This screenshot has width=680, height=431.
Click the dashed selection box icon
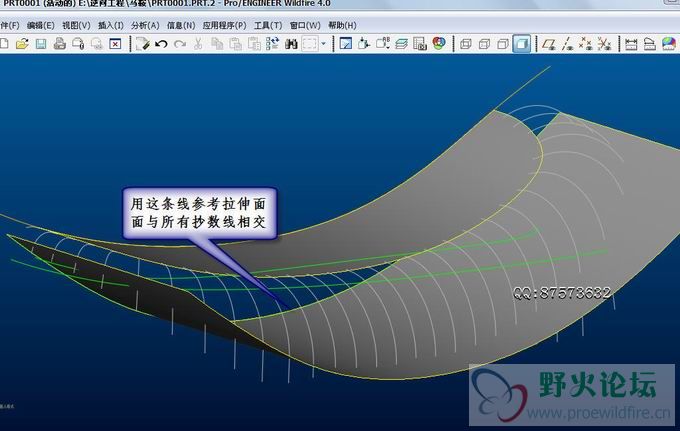coord(310,43)
